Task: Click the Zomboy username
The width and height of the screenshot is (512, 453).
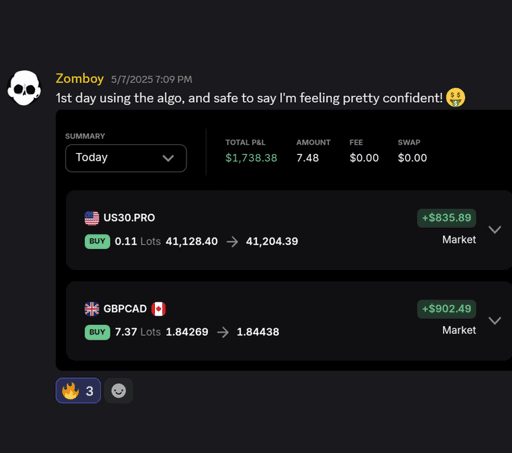Action: [x=80, y=79]
